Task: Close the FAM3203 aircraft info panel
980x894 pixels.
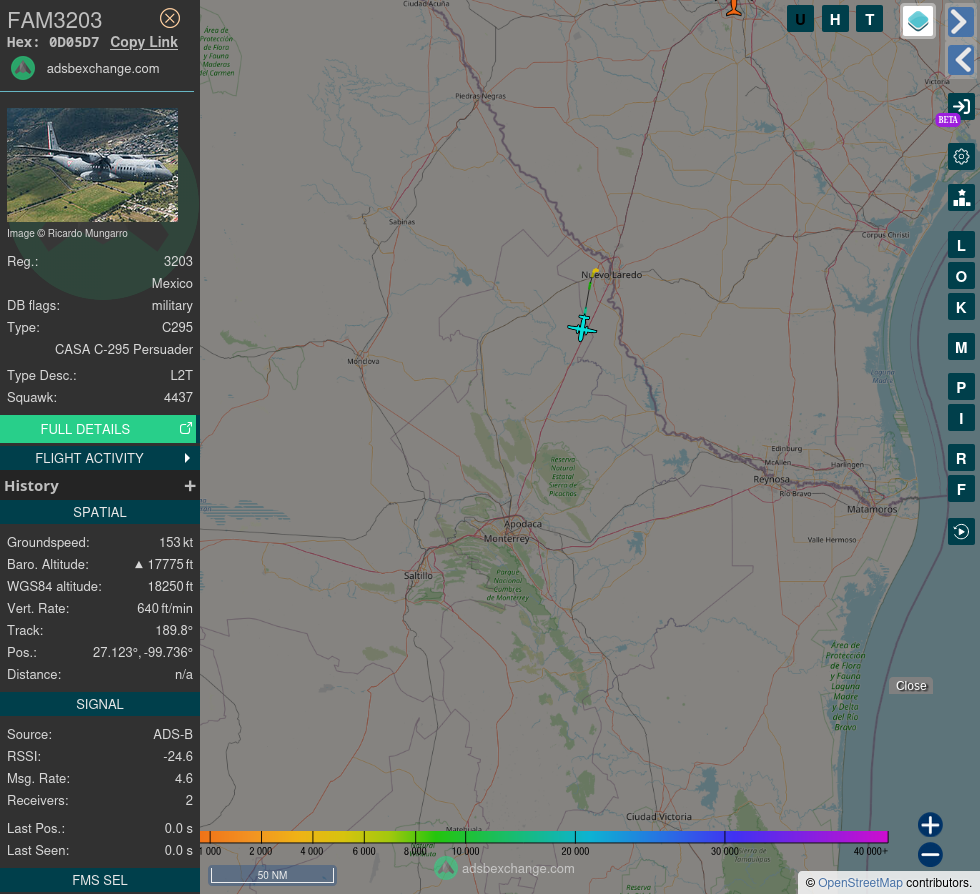Action: (x=170, y=19)
